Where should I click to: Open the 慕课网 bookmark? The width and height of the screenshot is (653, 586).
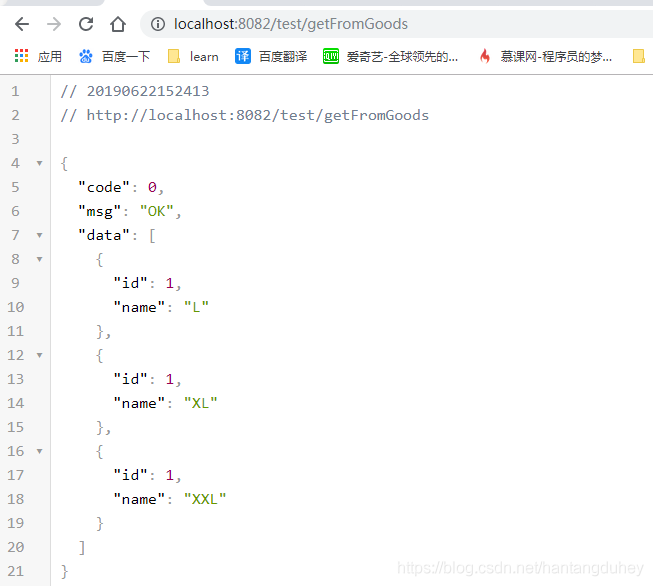pos(546,56)
